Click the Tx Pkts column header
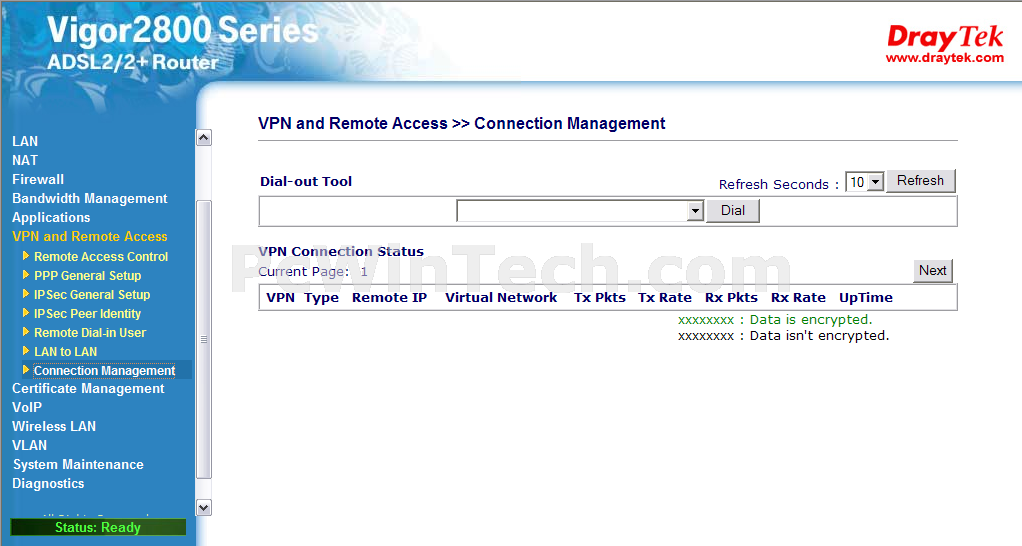Image resolution: width=1022 pixels, height=546 pixels. 600,298
